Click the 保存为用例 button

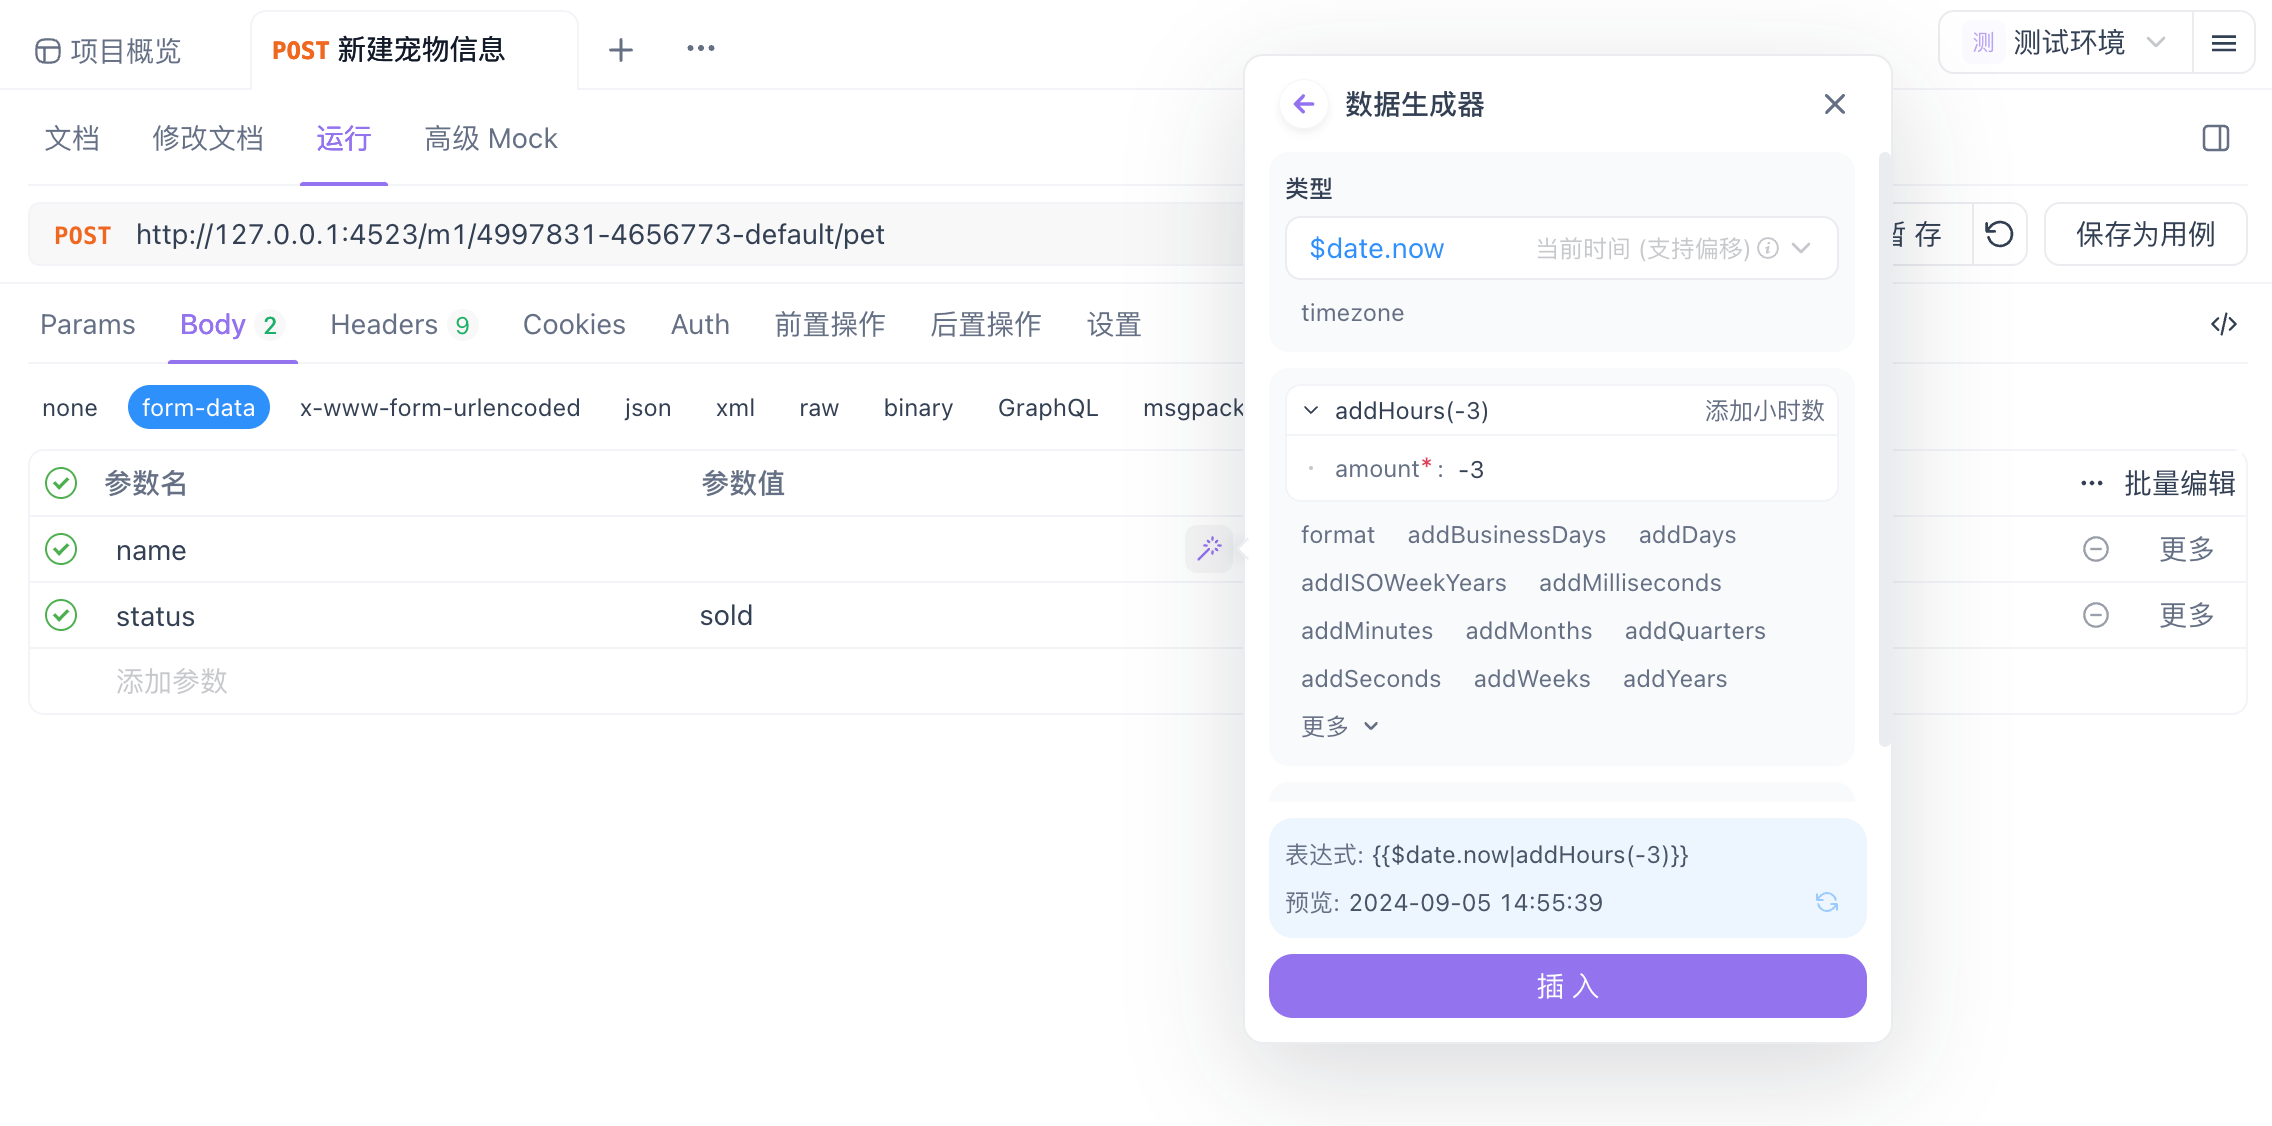[2145, 234]
